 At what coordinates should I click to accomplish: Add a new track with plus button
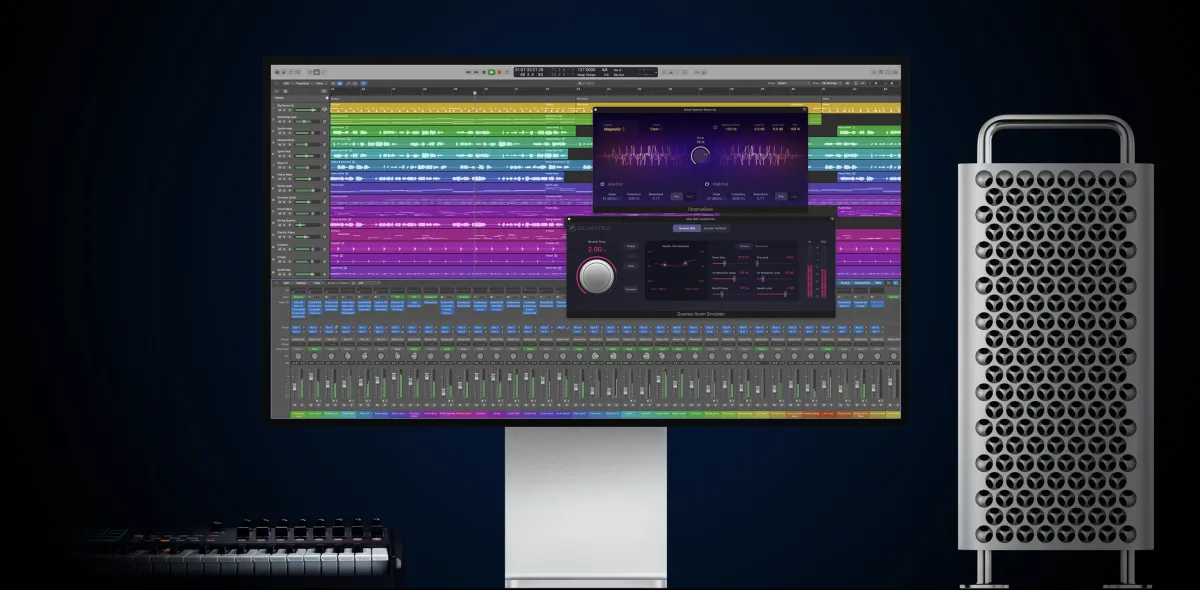(276, 91)
